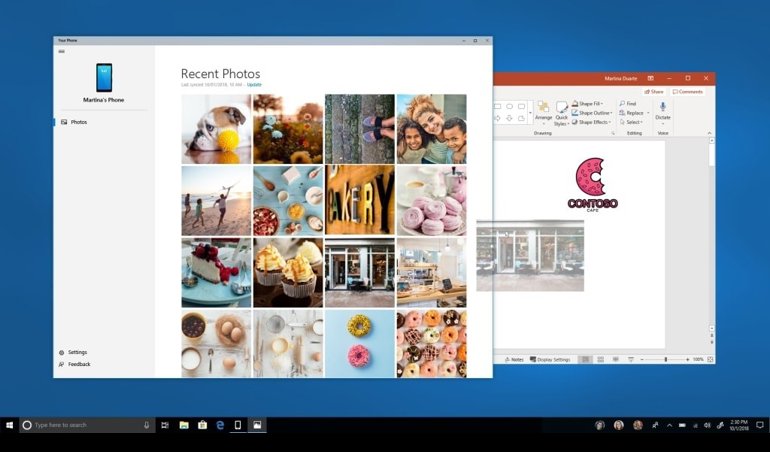Click the Your Phone hamburger menu icon
This screenshot has height=452, width=770.
click(x=61, y=51)
